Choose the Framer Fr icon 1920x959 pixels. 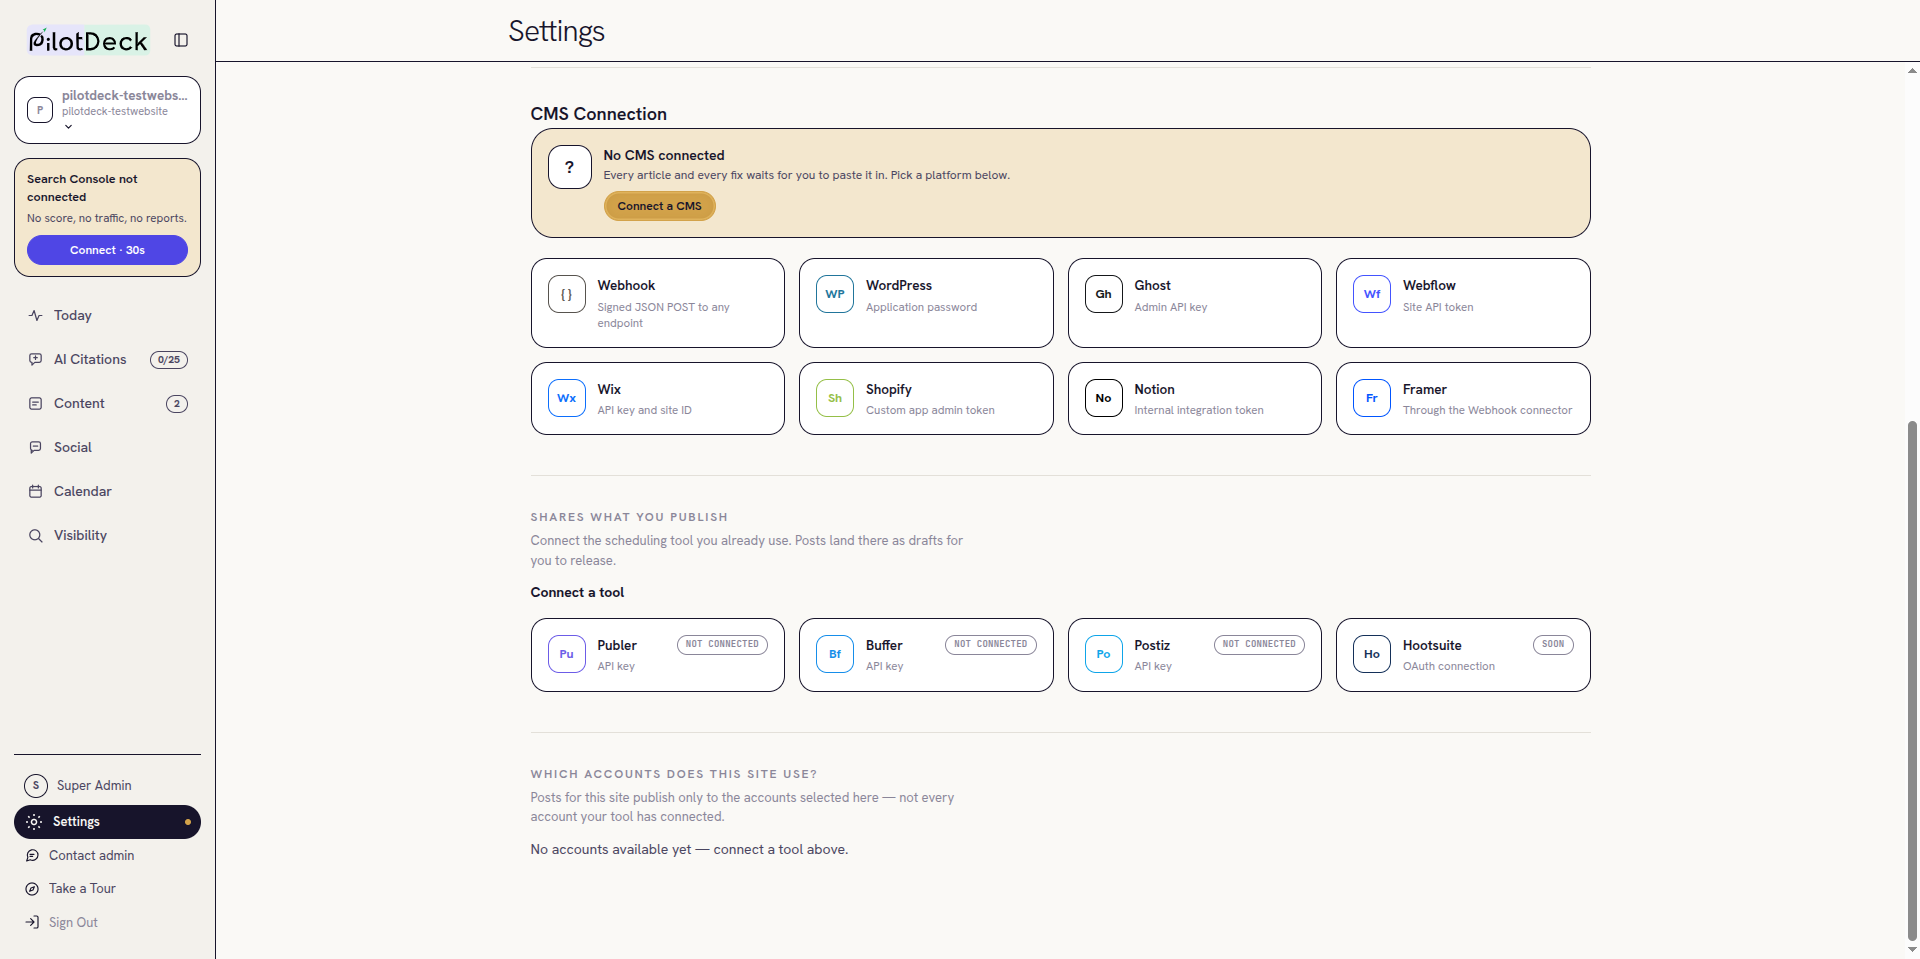1372,398
